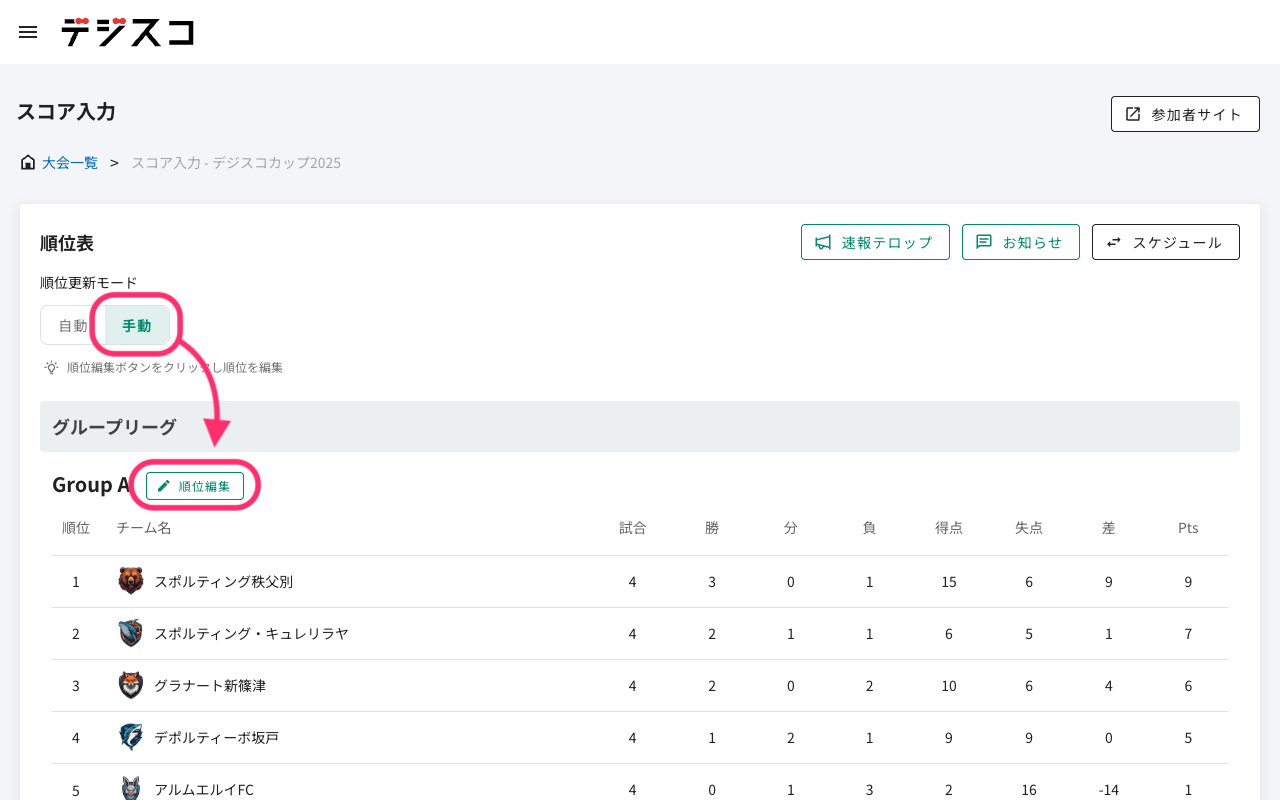The height and width of the screenshot is (800, 1280).
Task: Click the デポルティーボ坂戸 team emblem
Action: [x=131, y=737]
